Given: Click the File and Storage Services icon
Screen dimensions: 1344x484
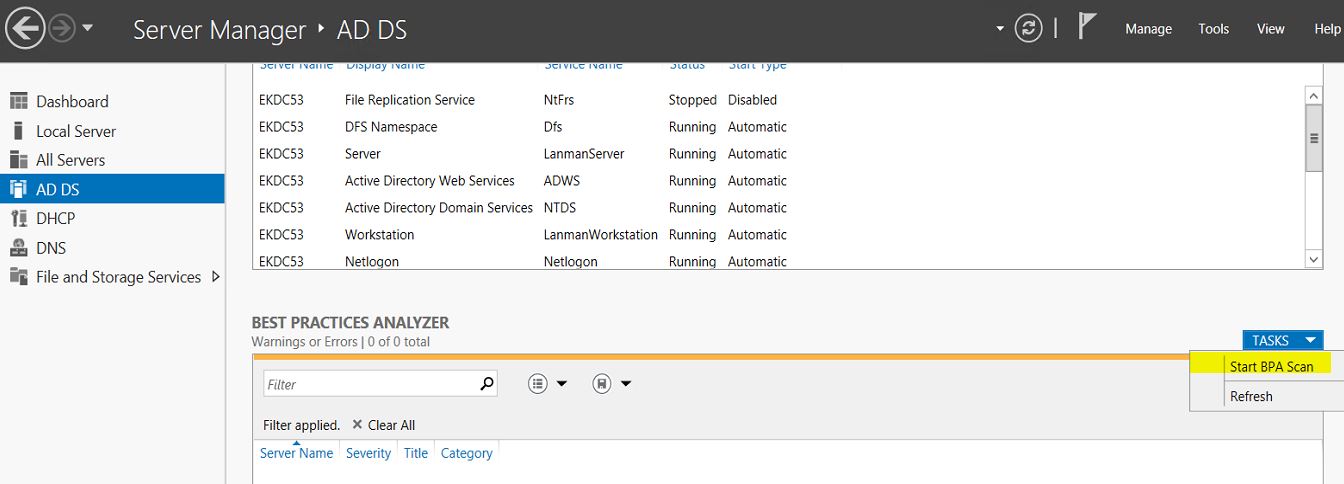Looking at the screenshot, I should [x=18, y=277].
